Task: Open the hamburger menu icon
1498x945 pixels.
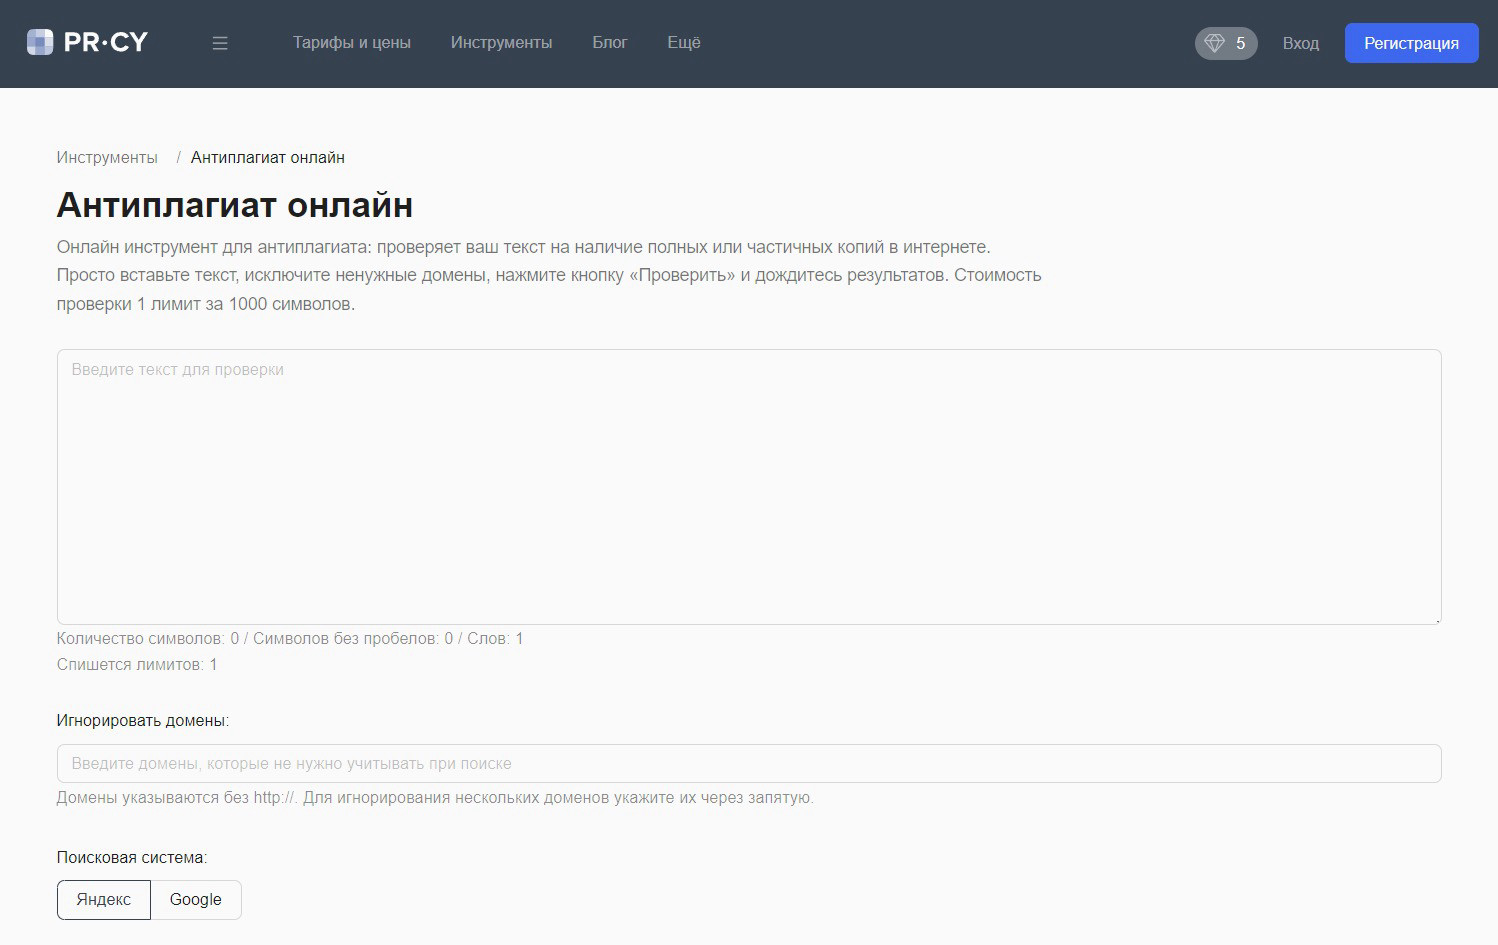Action: tap(220, 43)
